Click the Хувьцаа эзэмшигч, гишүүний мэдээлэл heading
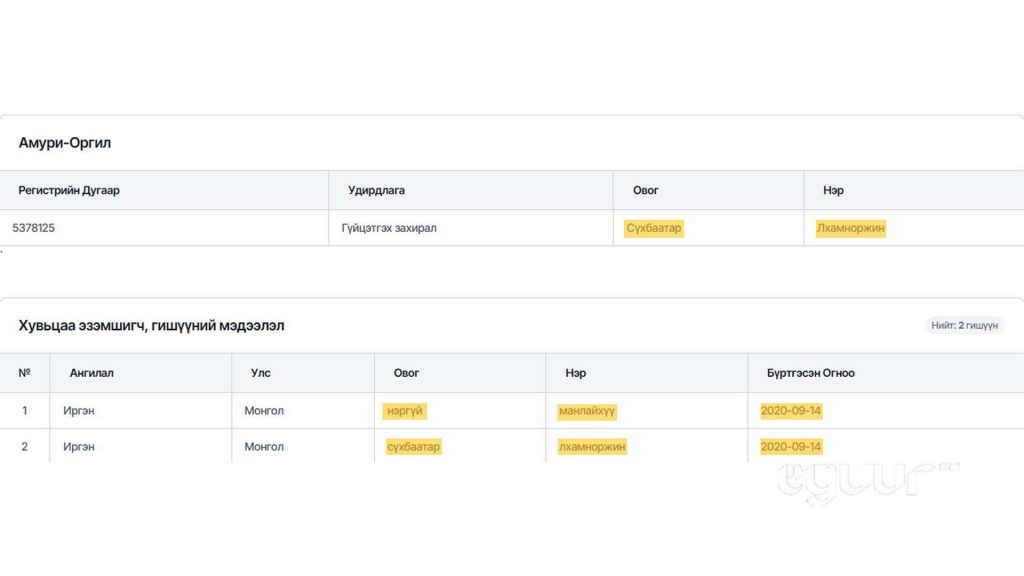Image resolution: width=1024 pixels, height=576 pixels. 151,326
